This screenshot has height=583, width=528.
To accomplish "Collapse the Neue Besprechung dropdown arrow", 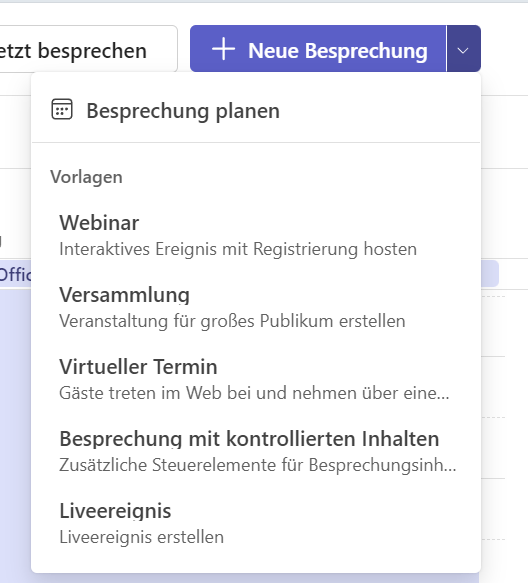I will (x=464, y=49).
